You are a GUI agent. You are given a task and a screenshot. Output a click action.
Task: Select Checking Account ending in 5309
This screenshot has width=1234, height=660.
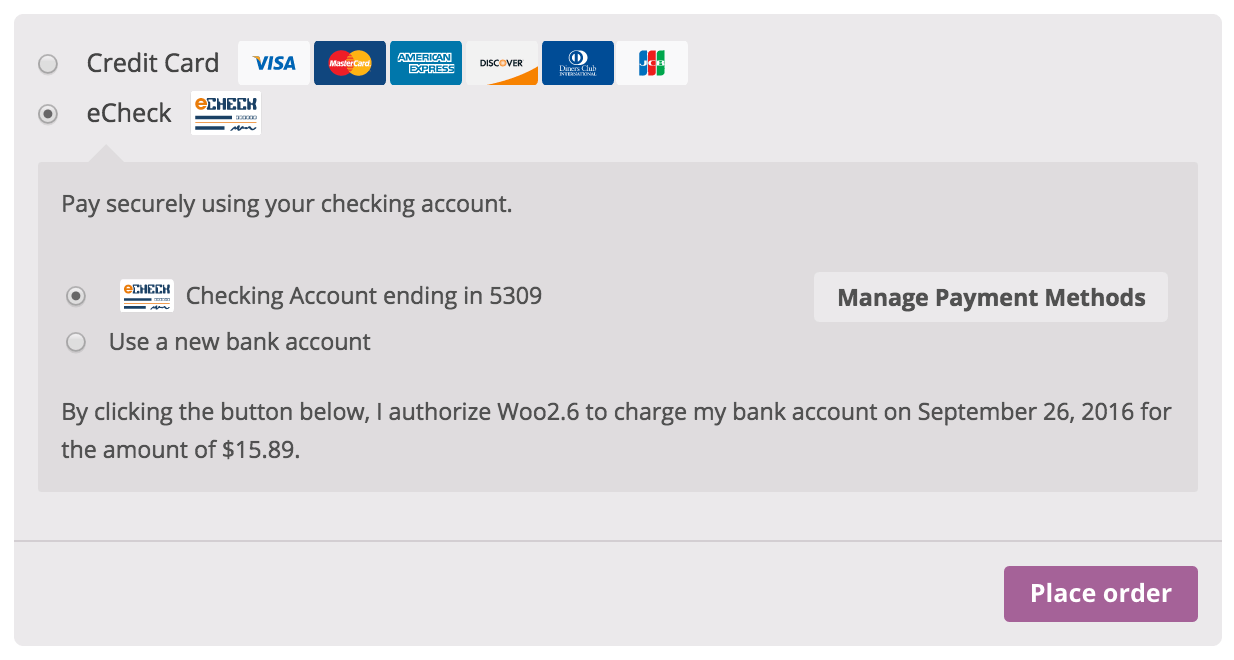(76, 296)
